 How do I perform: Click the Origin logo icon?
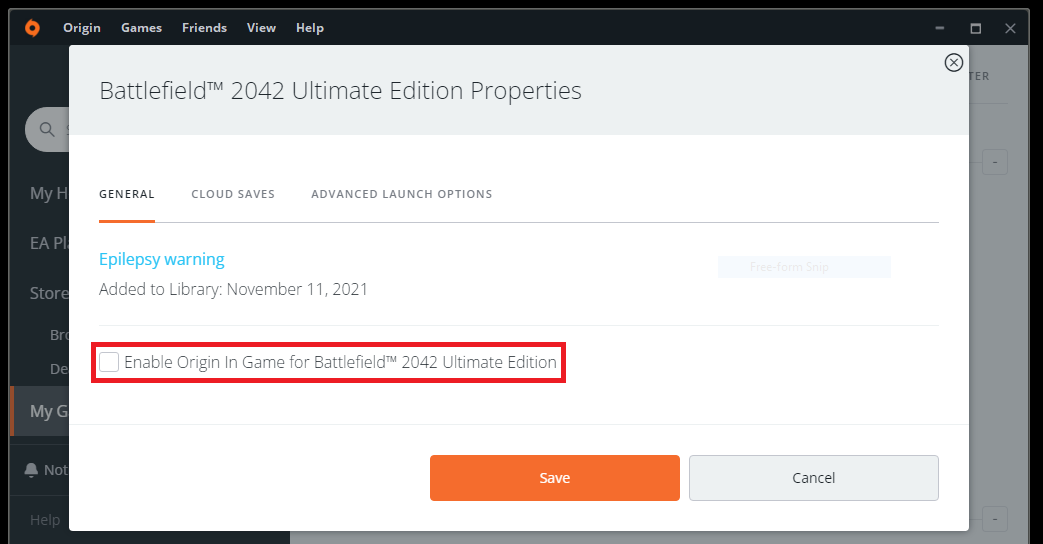click(x=32, y=28)
